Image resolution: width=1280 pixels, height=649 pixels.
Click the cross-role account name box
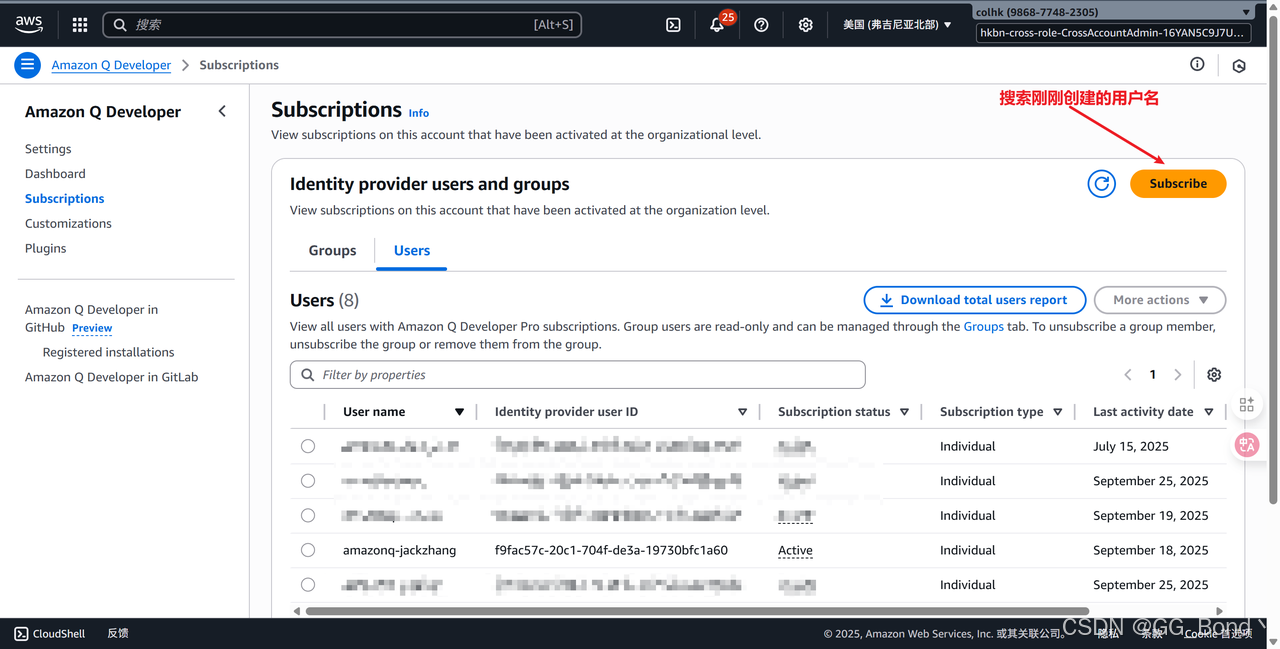pos(1113,33)
